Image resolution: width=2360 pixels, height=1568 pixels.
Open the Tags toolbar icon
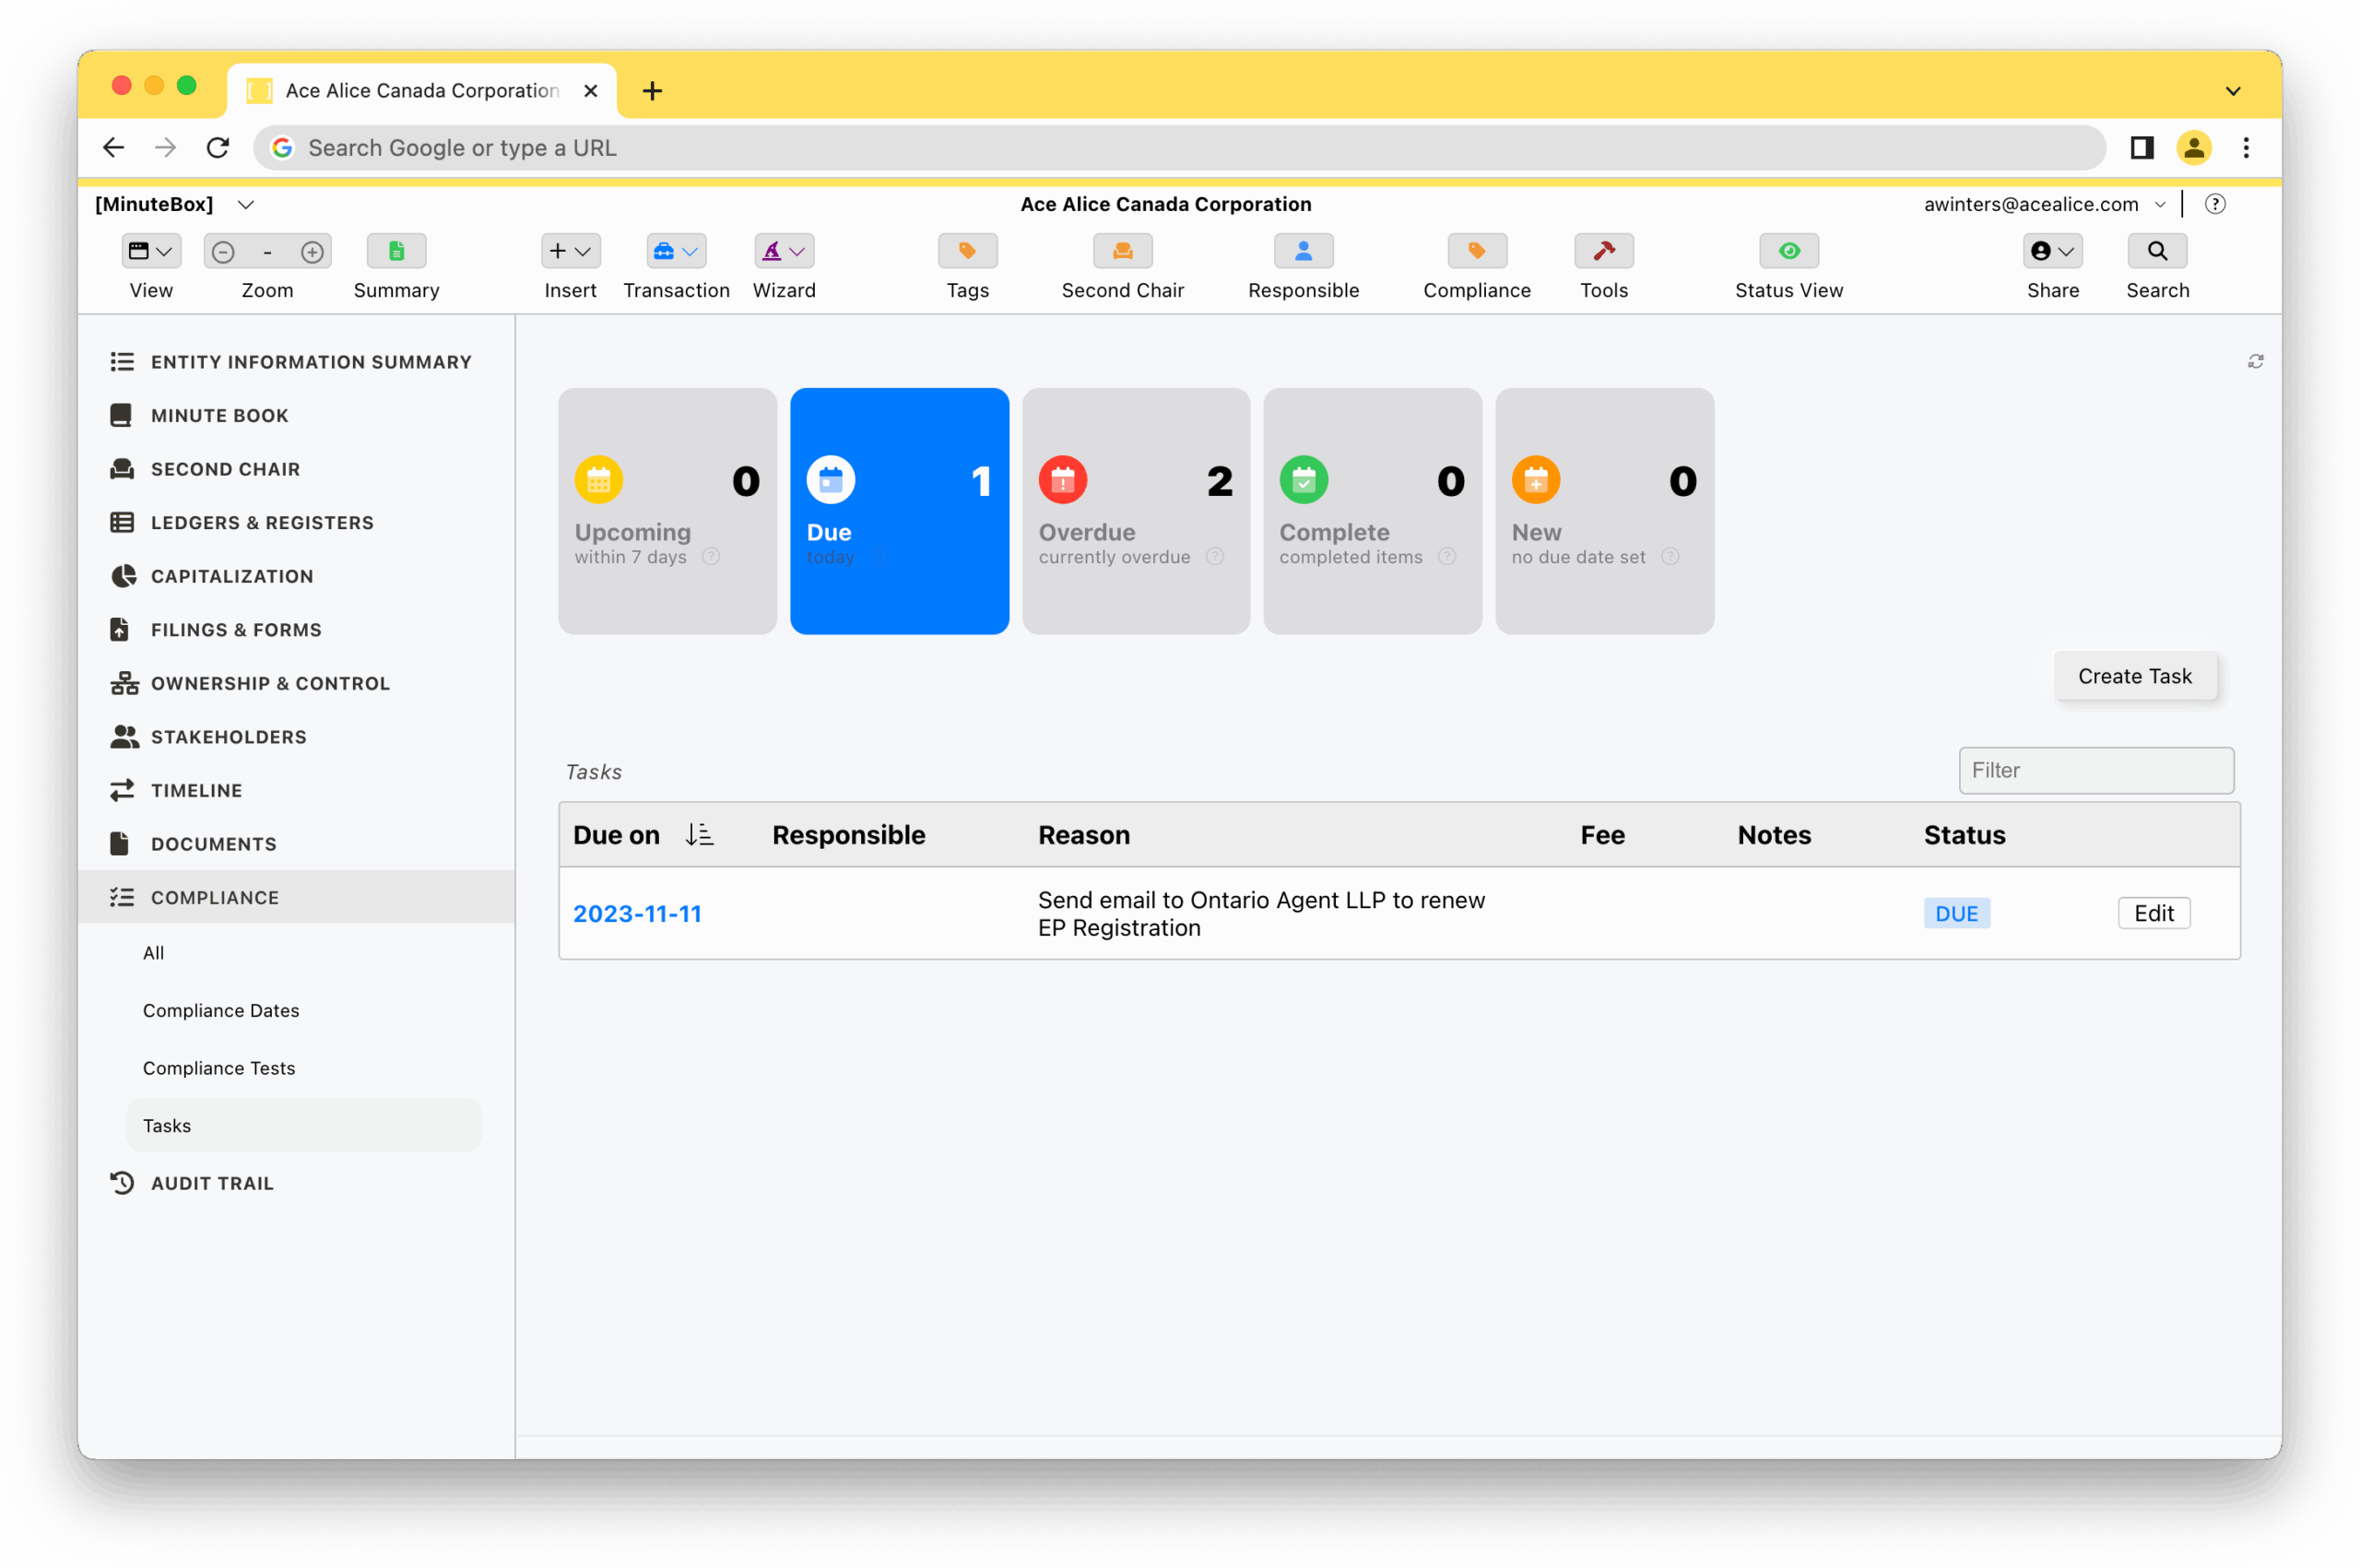pyautogui.click(x=967, y=251)
